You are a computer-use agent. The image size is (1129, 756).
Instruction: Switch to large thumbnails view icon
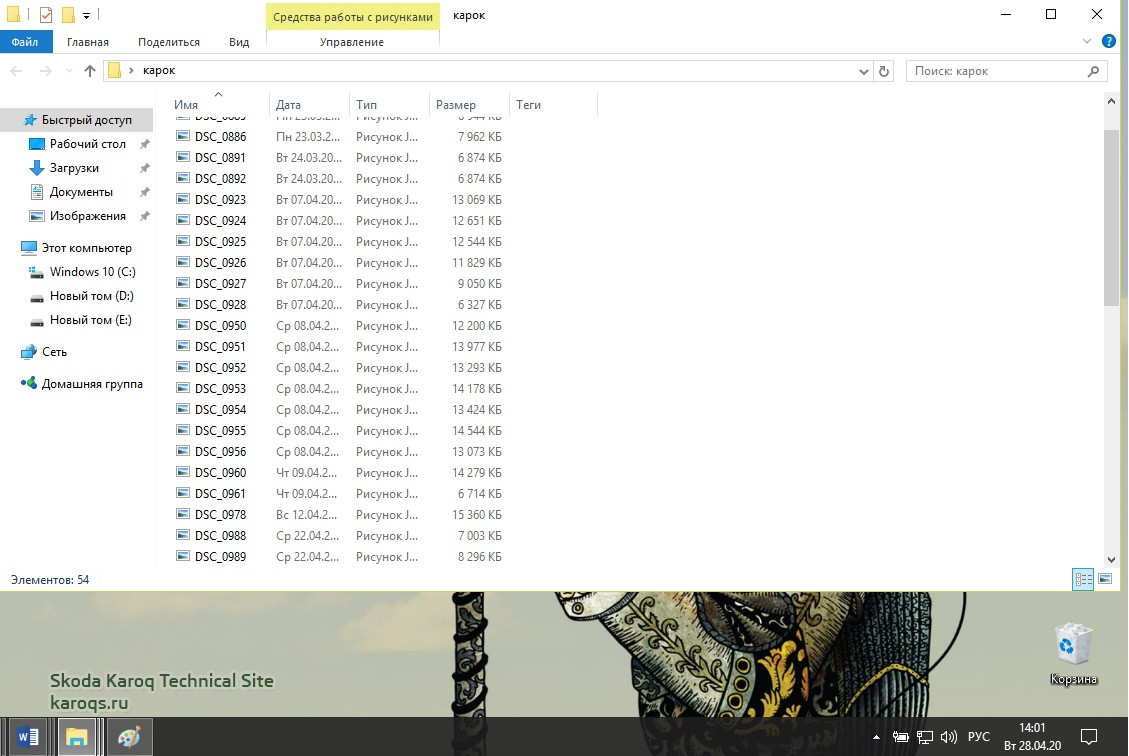(x=1105, y=579)
